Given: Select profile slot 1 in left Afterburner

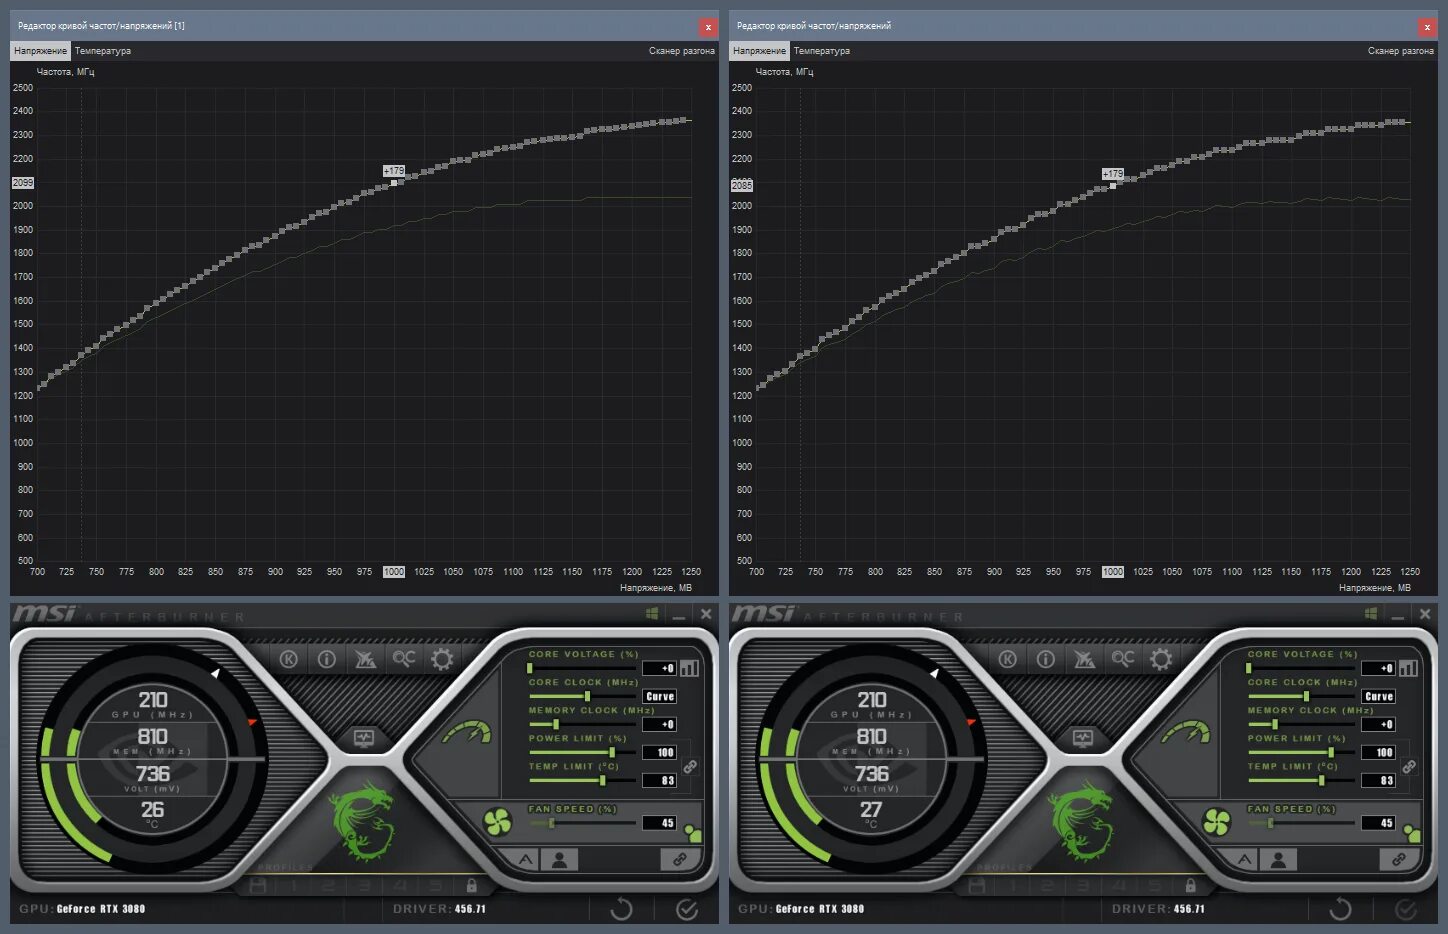Looking at the screenshot, I should (x=294, y=886).
